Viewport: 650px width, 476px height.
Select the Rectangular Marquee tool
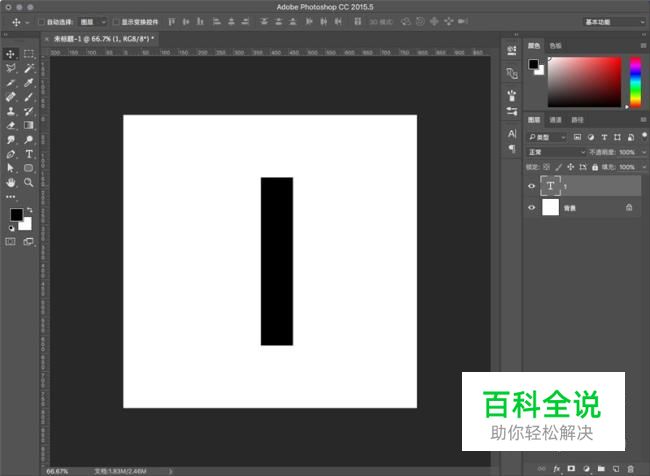pyautogui.click(x=29, y=54)
